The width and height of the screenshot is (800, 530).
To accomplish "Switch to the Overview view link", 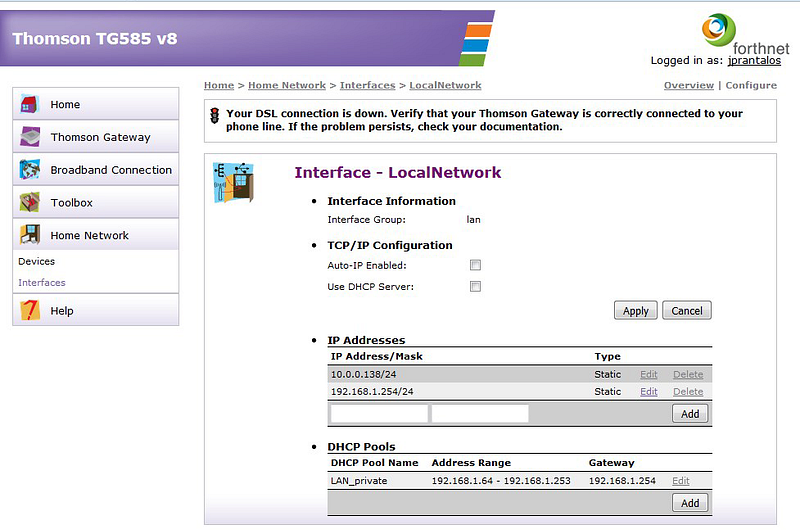I will [x=689, y=85].
